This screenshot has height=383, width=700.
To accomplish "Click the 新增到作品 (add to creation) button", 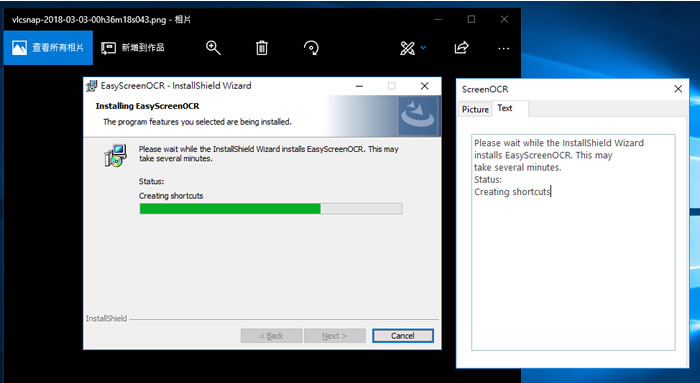I will click(x=133, y=47).
